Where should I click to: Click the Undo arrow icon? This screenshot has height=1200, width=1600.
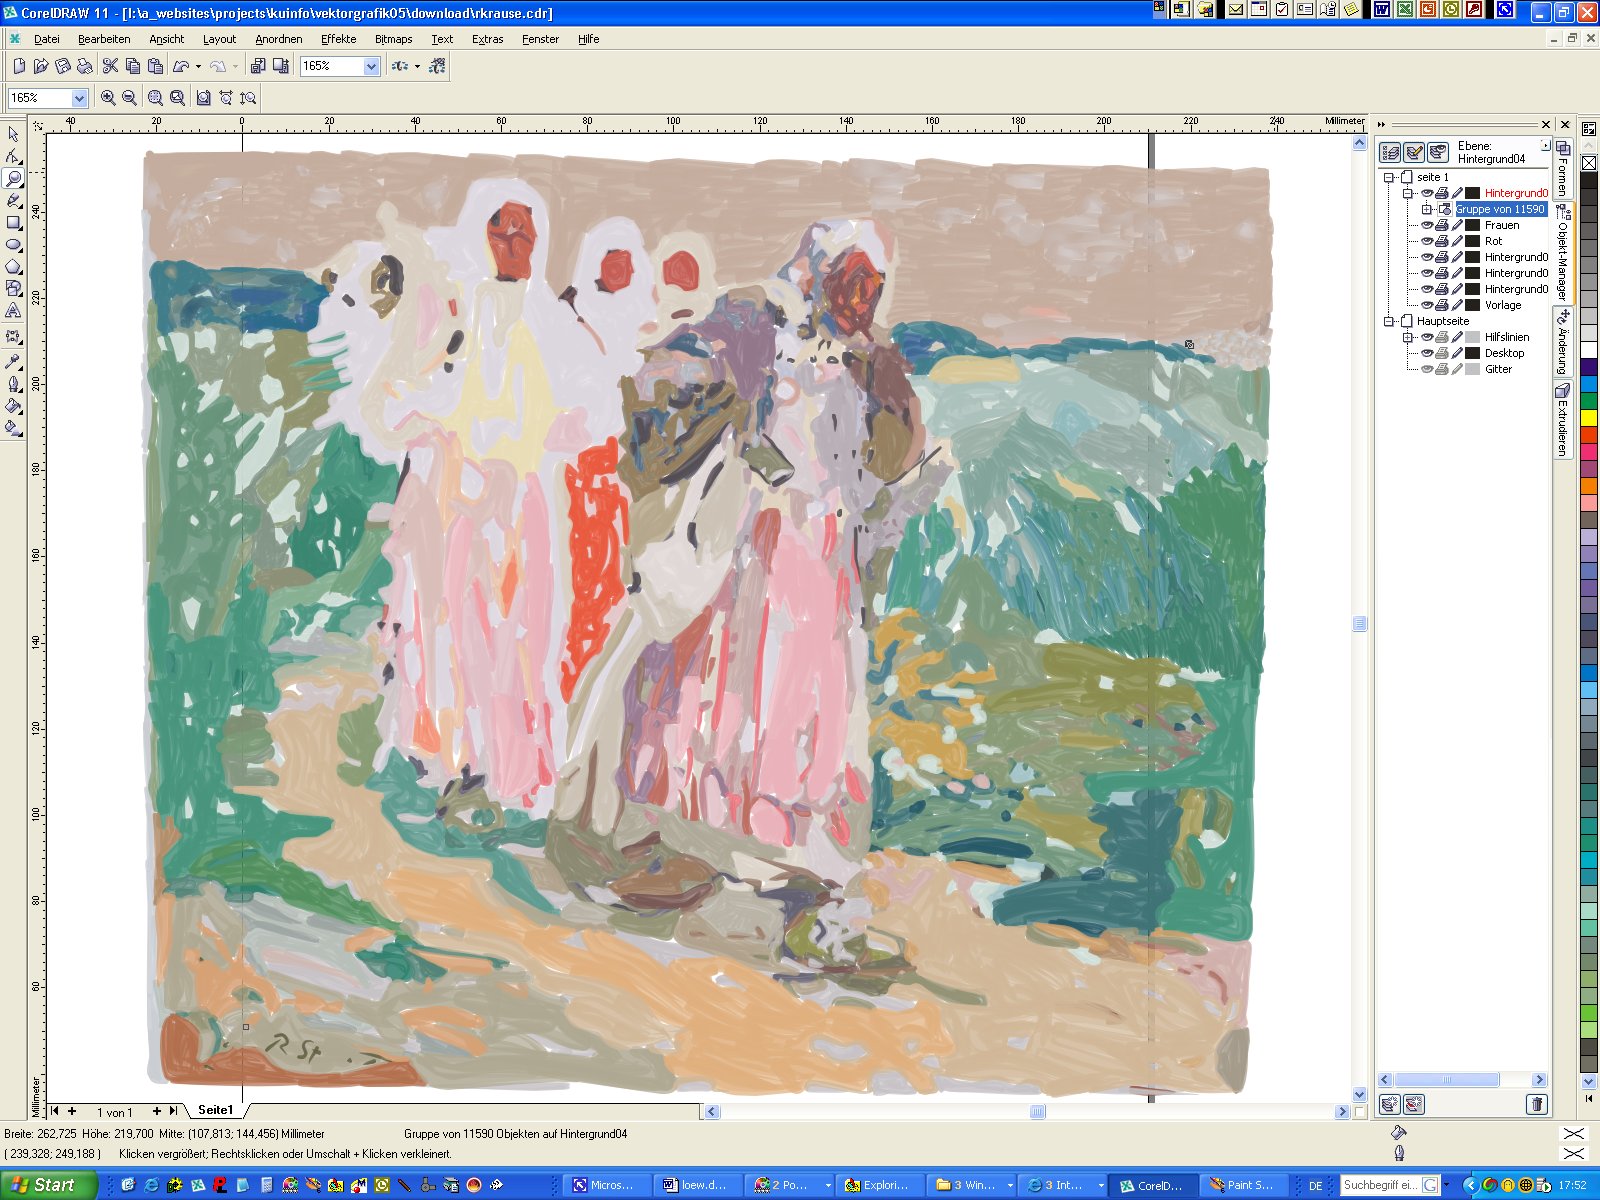(x=181, y=66)
